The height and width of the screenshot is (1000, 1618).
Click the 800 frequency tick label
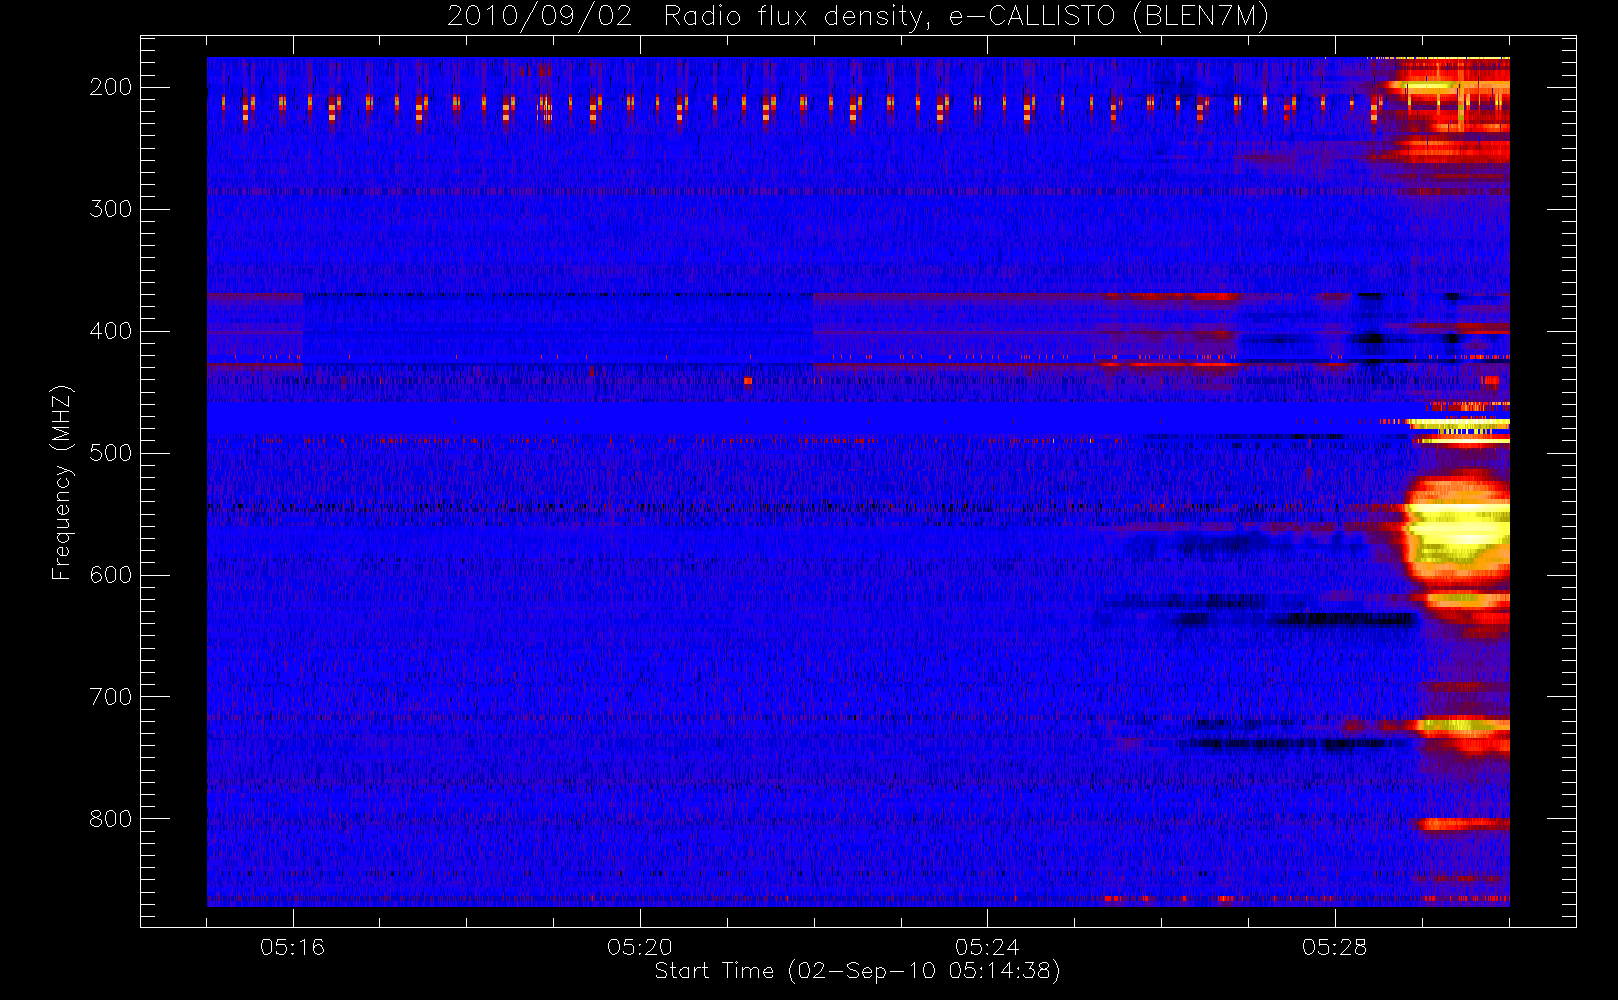tap(110, 819)
